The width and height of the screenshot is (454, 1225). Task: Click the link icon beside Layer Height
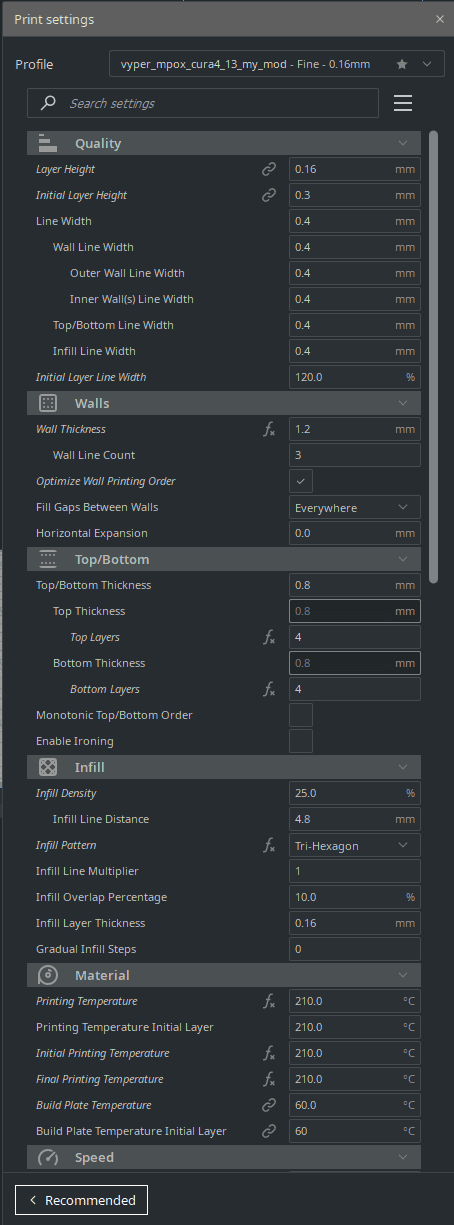(x=268, y=169)
